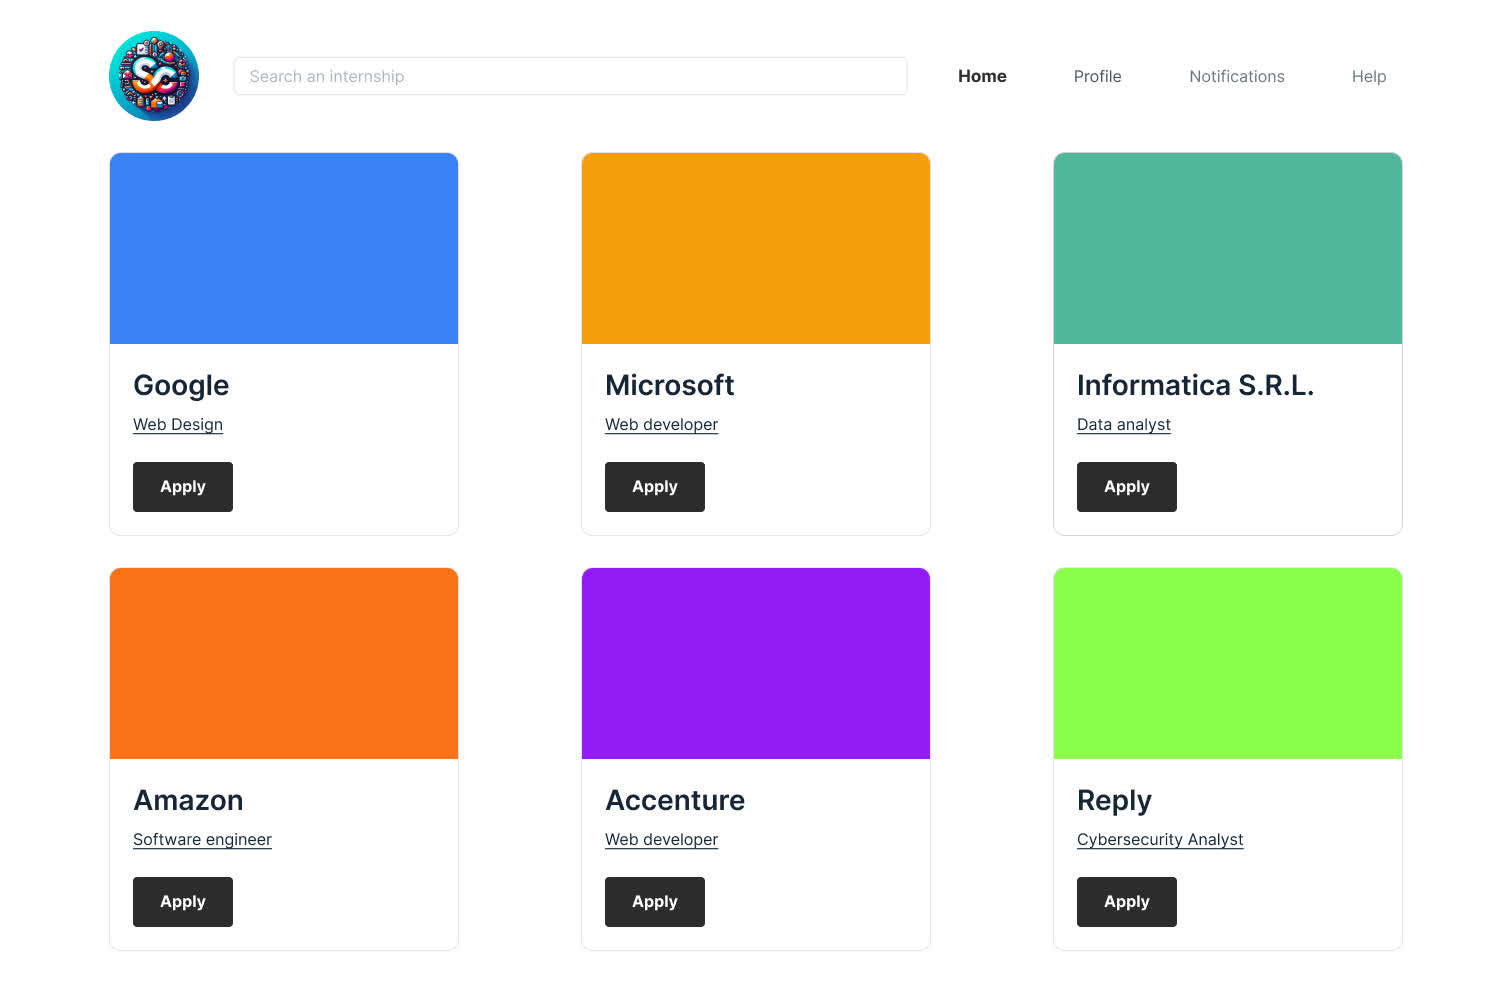Apply to the Informatica S.R.L. Data analyst position

(x=1126, y=487)
